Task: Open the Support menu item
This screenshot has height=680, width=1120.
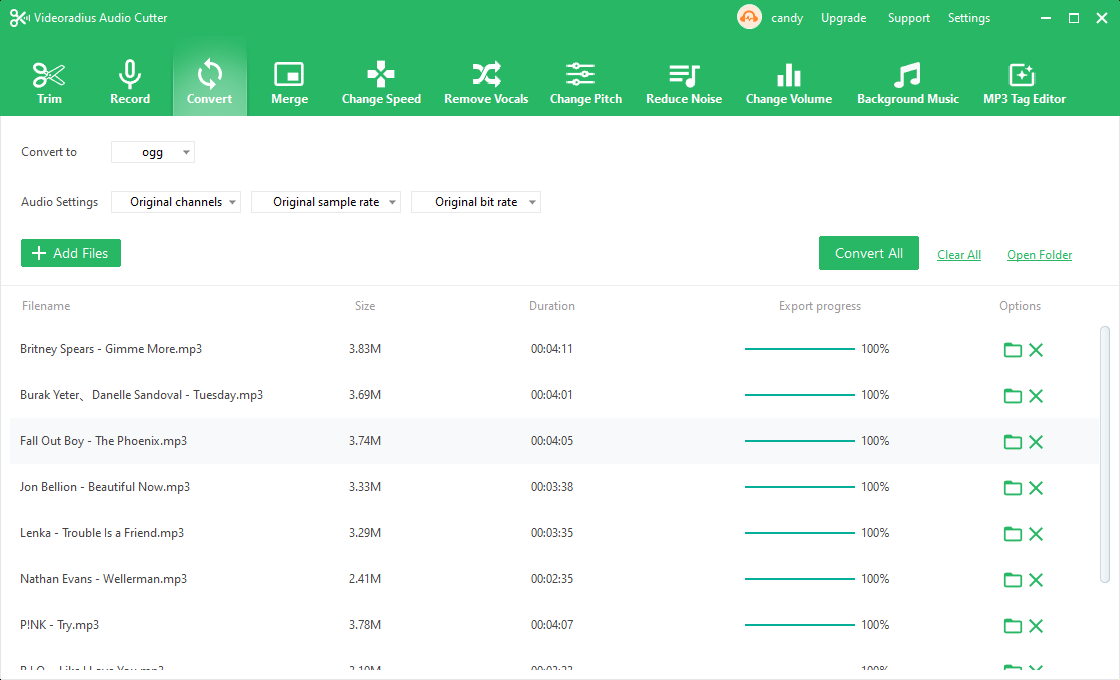Action: [909, 18]
